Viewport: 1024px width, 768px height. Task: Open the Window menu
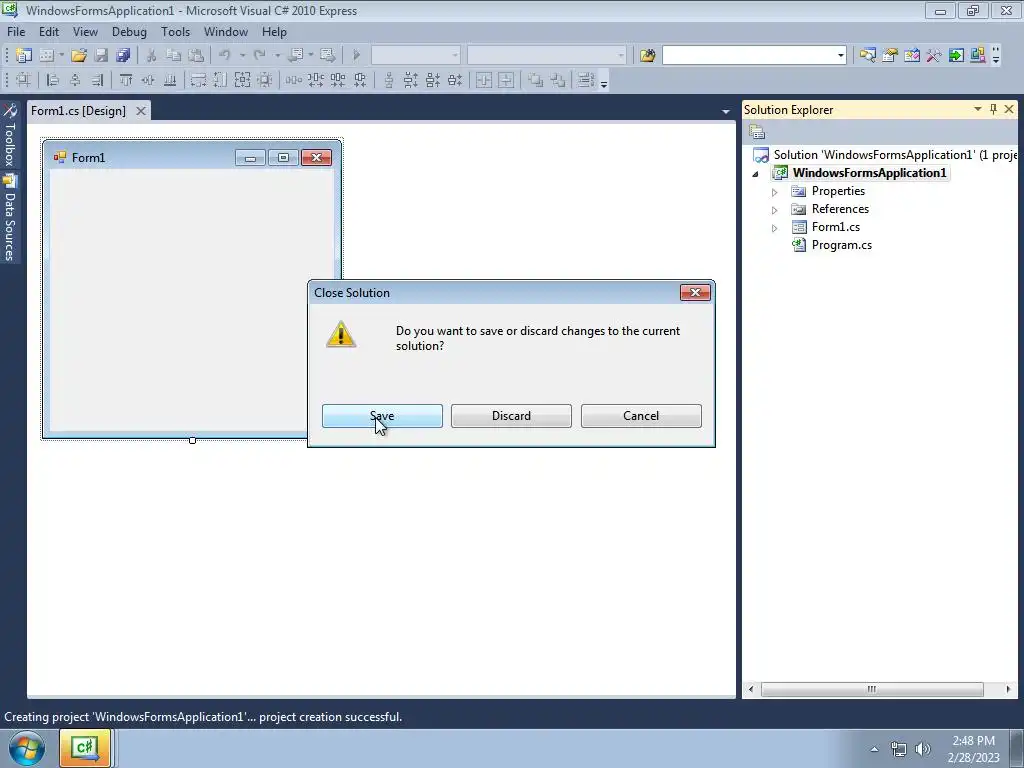click(x=226, y=31)
